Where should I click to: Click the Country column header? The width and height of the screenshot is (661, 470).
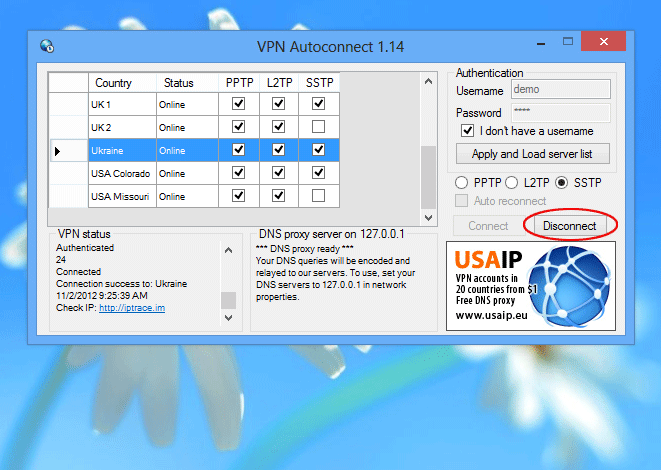(x=122, y=83)
